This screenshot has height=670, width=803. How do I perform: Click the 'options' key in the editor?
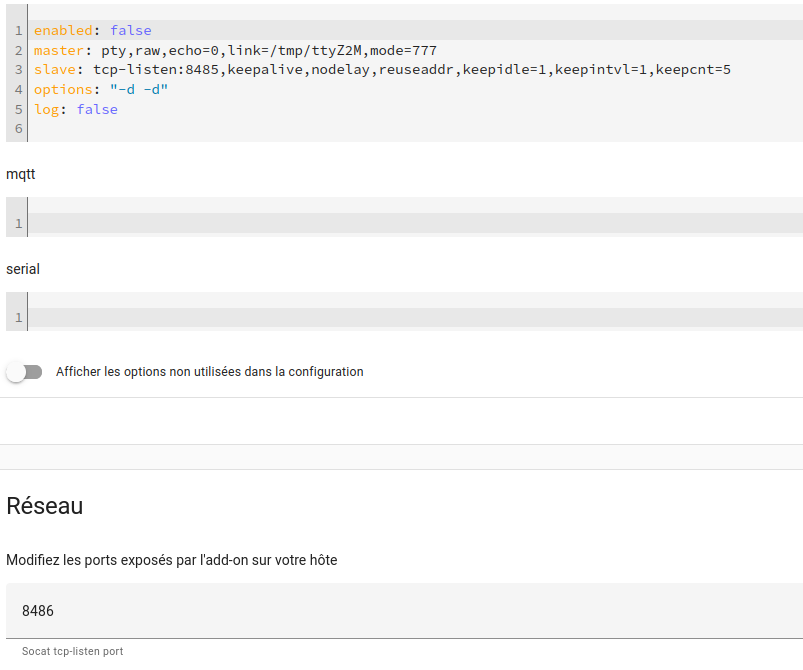tap(63, 90)
